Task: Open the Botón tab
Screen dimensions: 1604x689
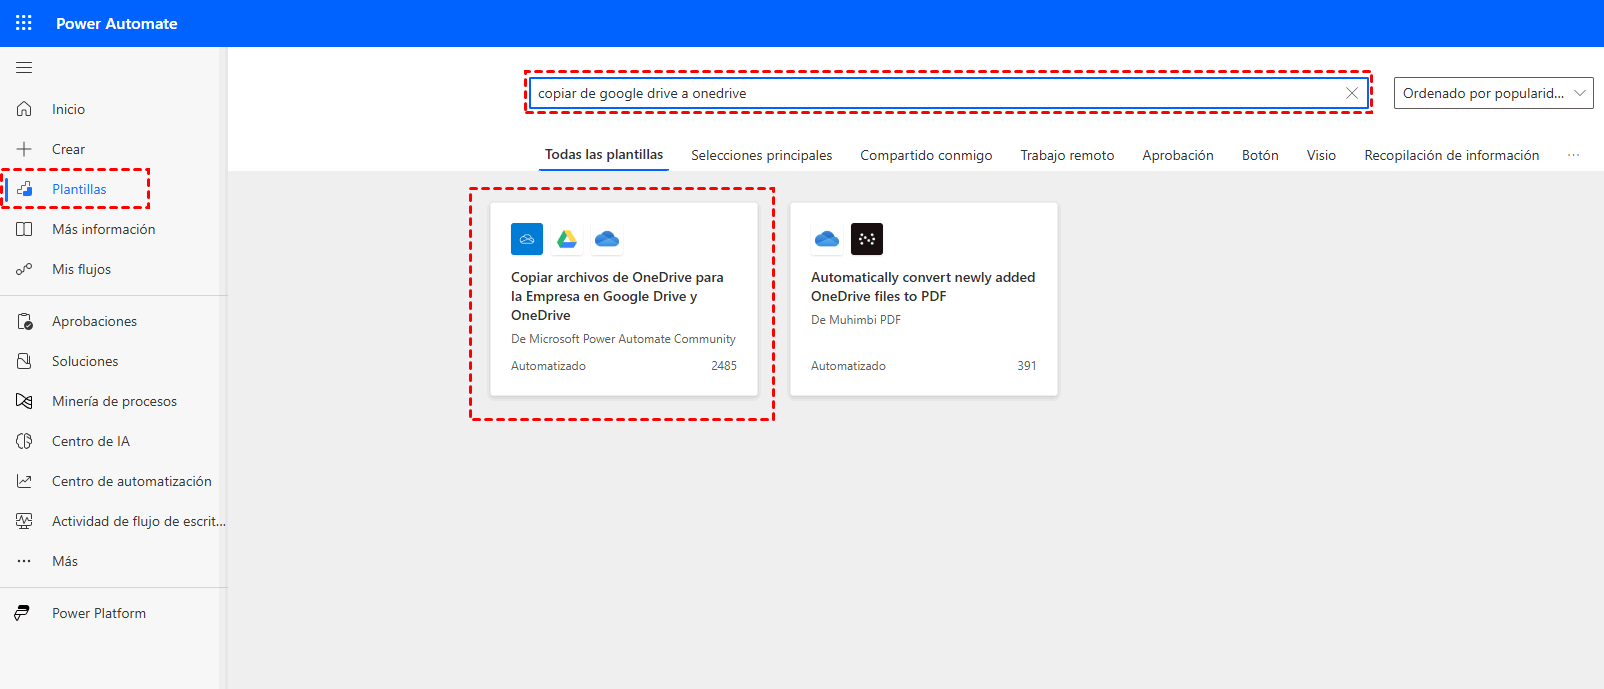Action: [1260, 155]
